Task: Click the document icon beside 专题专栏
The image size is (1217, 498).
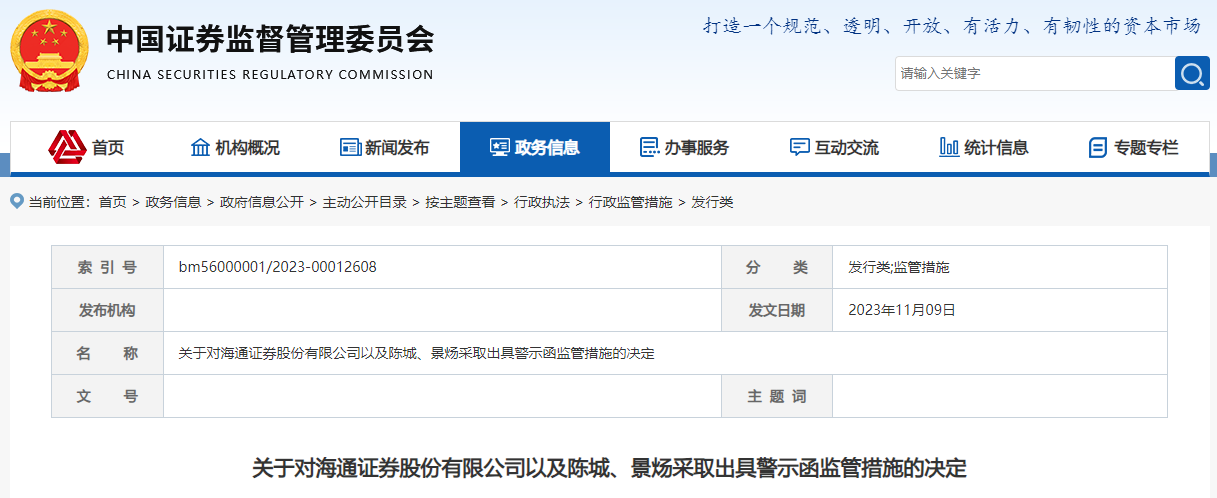Action: [1098, 148]
